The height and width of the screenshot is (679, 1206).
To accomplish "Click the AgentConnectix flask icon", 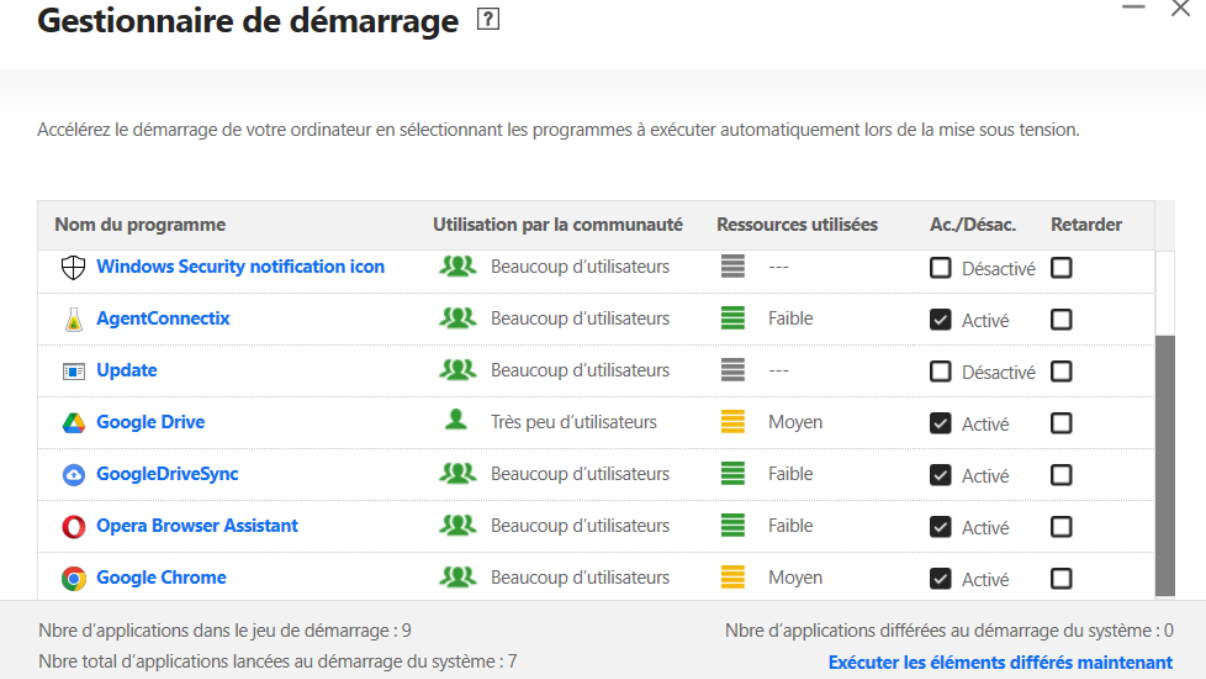I will click(70, 318).
